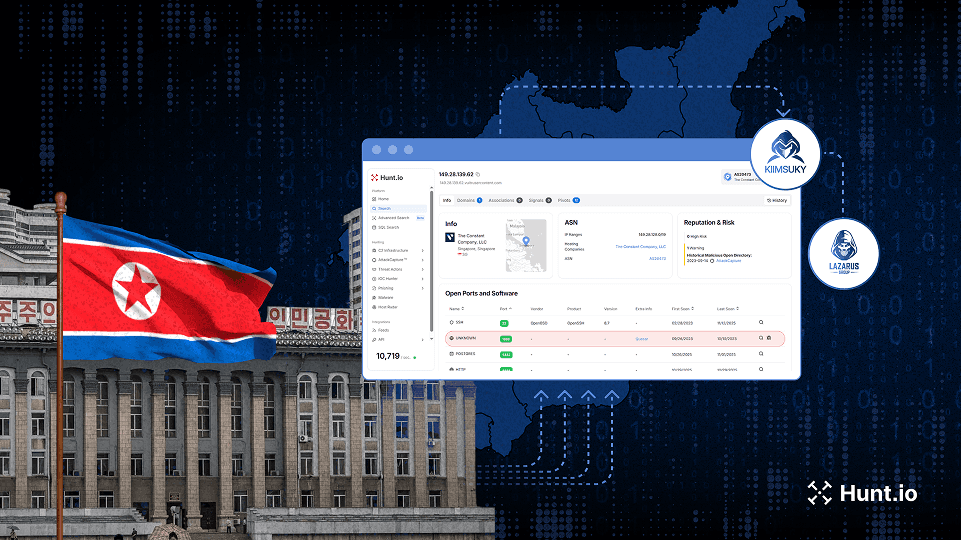Click the API sidebar icon
The height and width of the screenshot is (540, 961).
pos(374,340)
